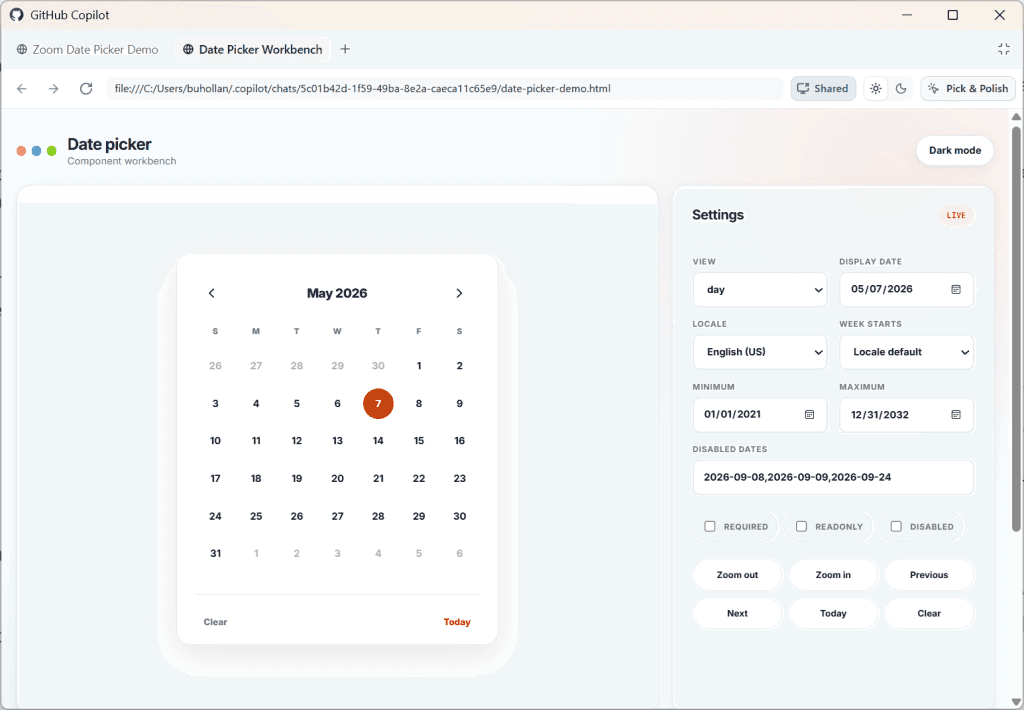Image resolution: width=1024 pixels, height=710 pixels.
Task: Click the Previous button in Settings
Action: pyautogui.click(x=929, y=575)
